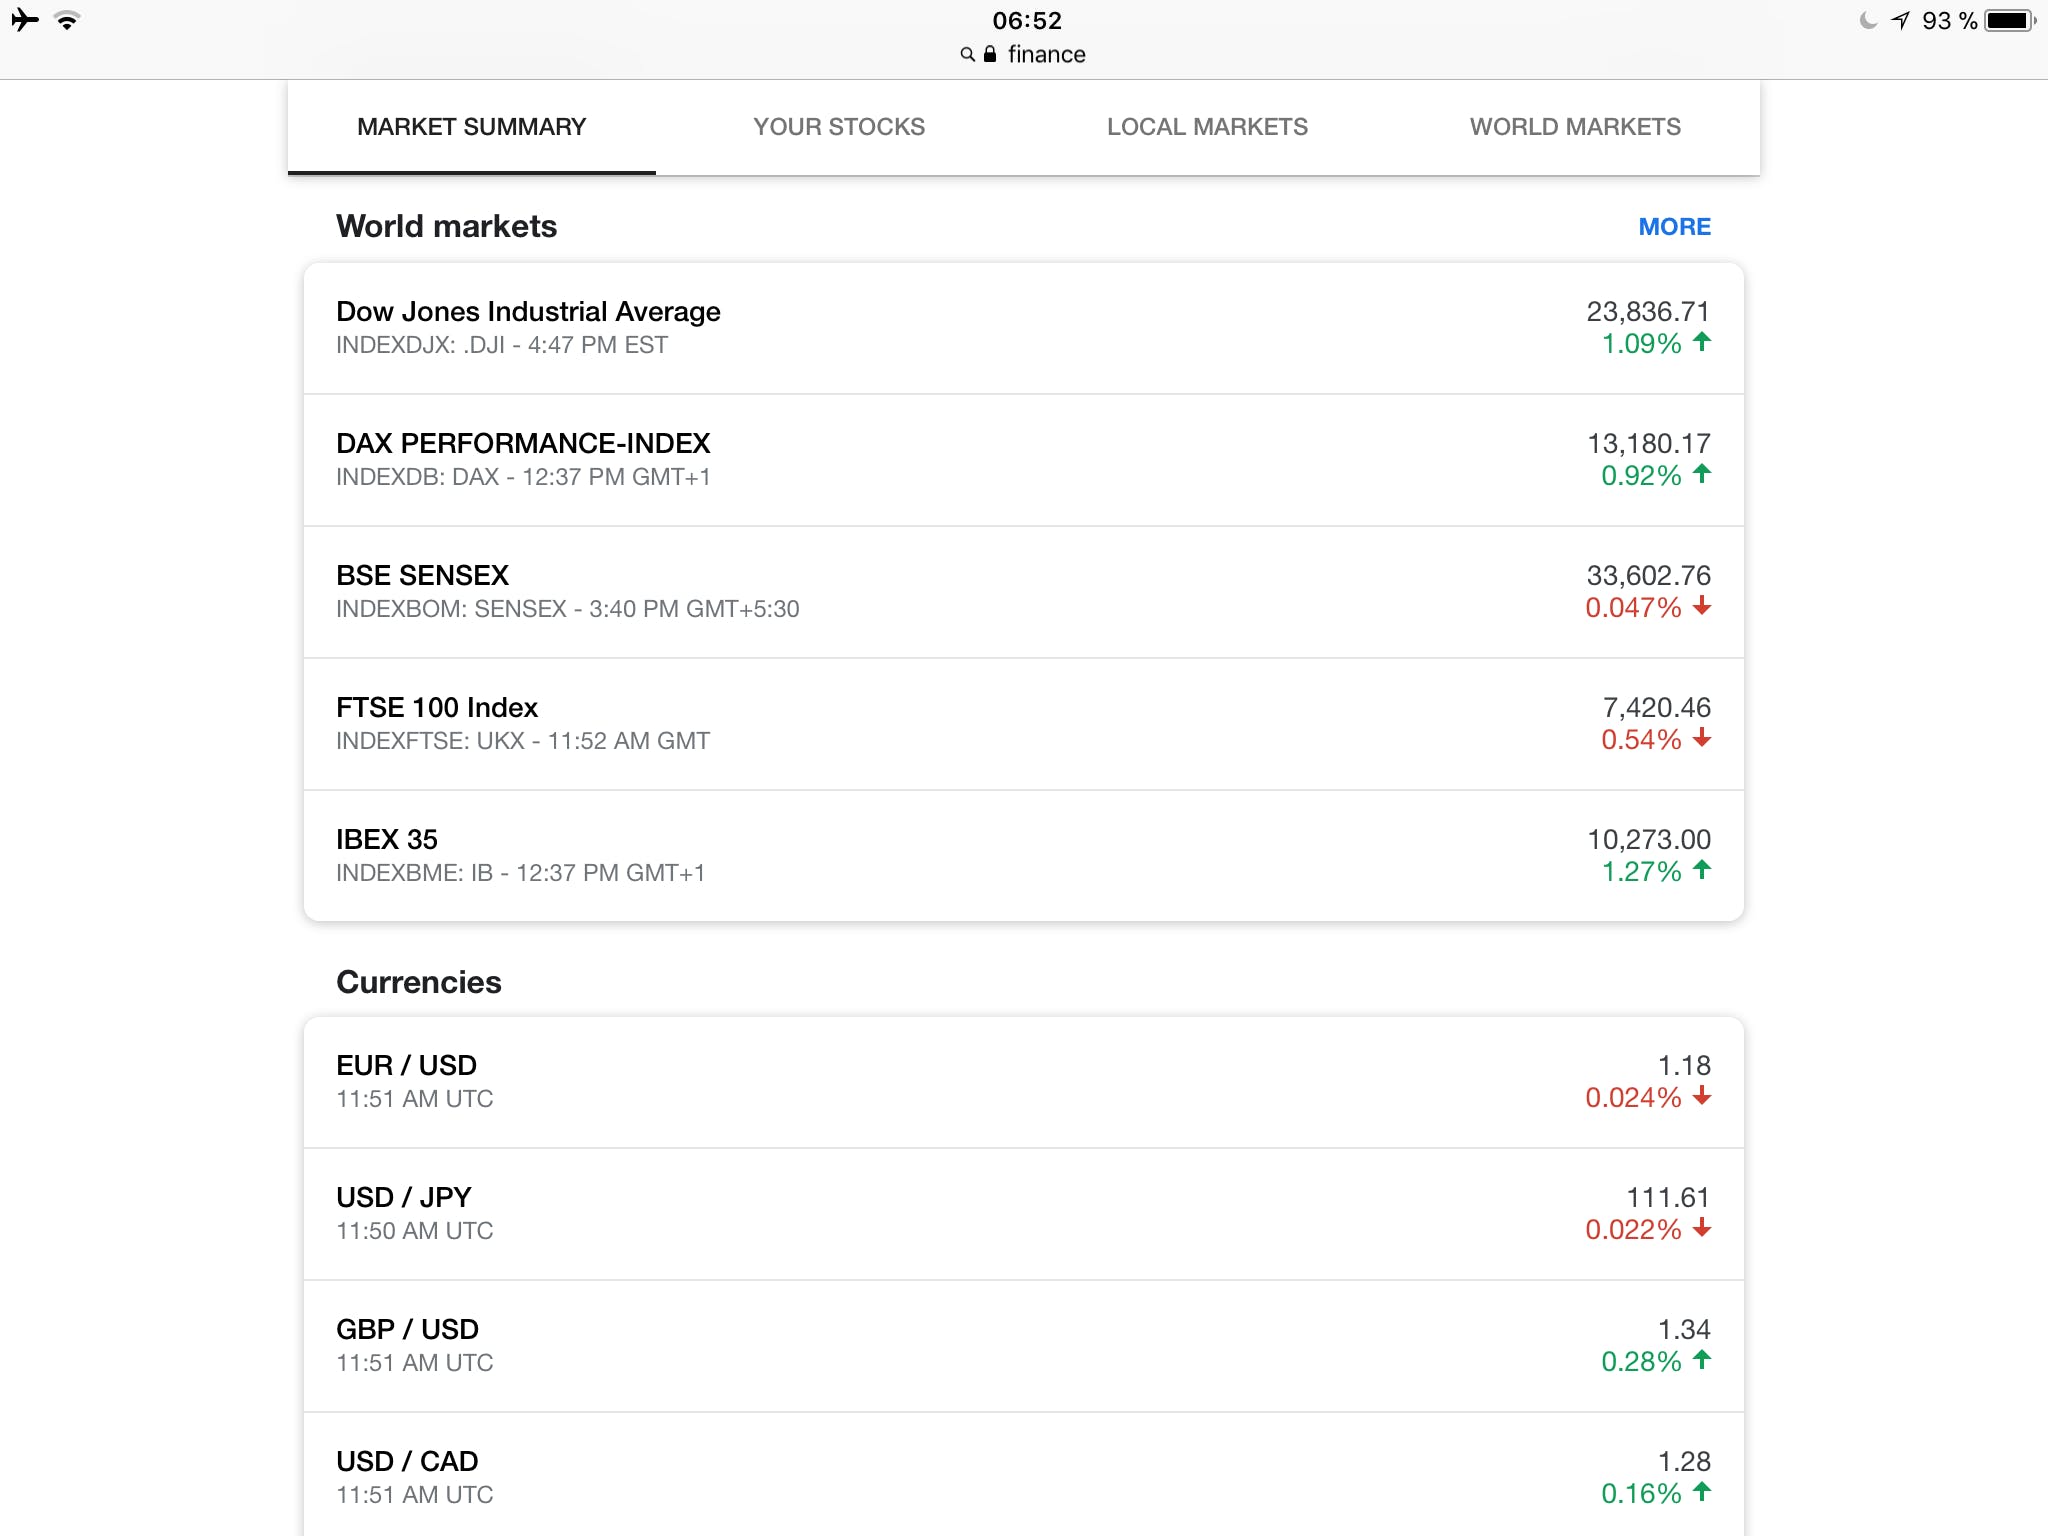Screen dimensions: 2048x1536
Task: Click the MORE link for World markets
Action: pyautogui.click(x=1674, y=227)
